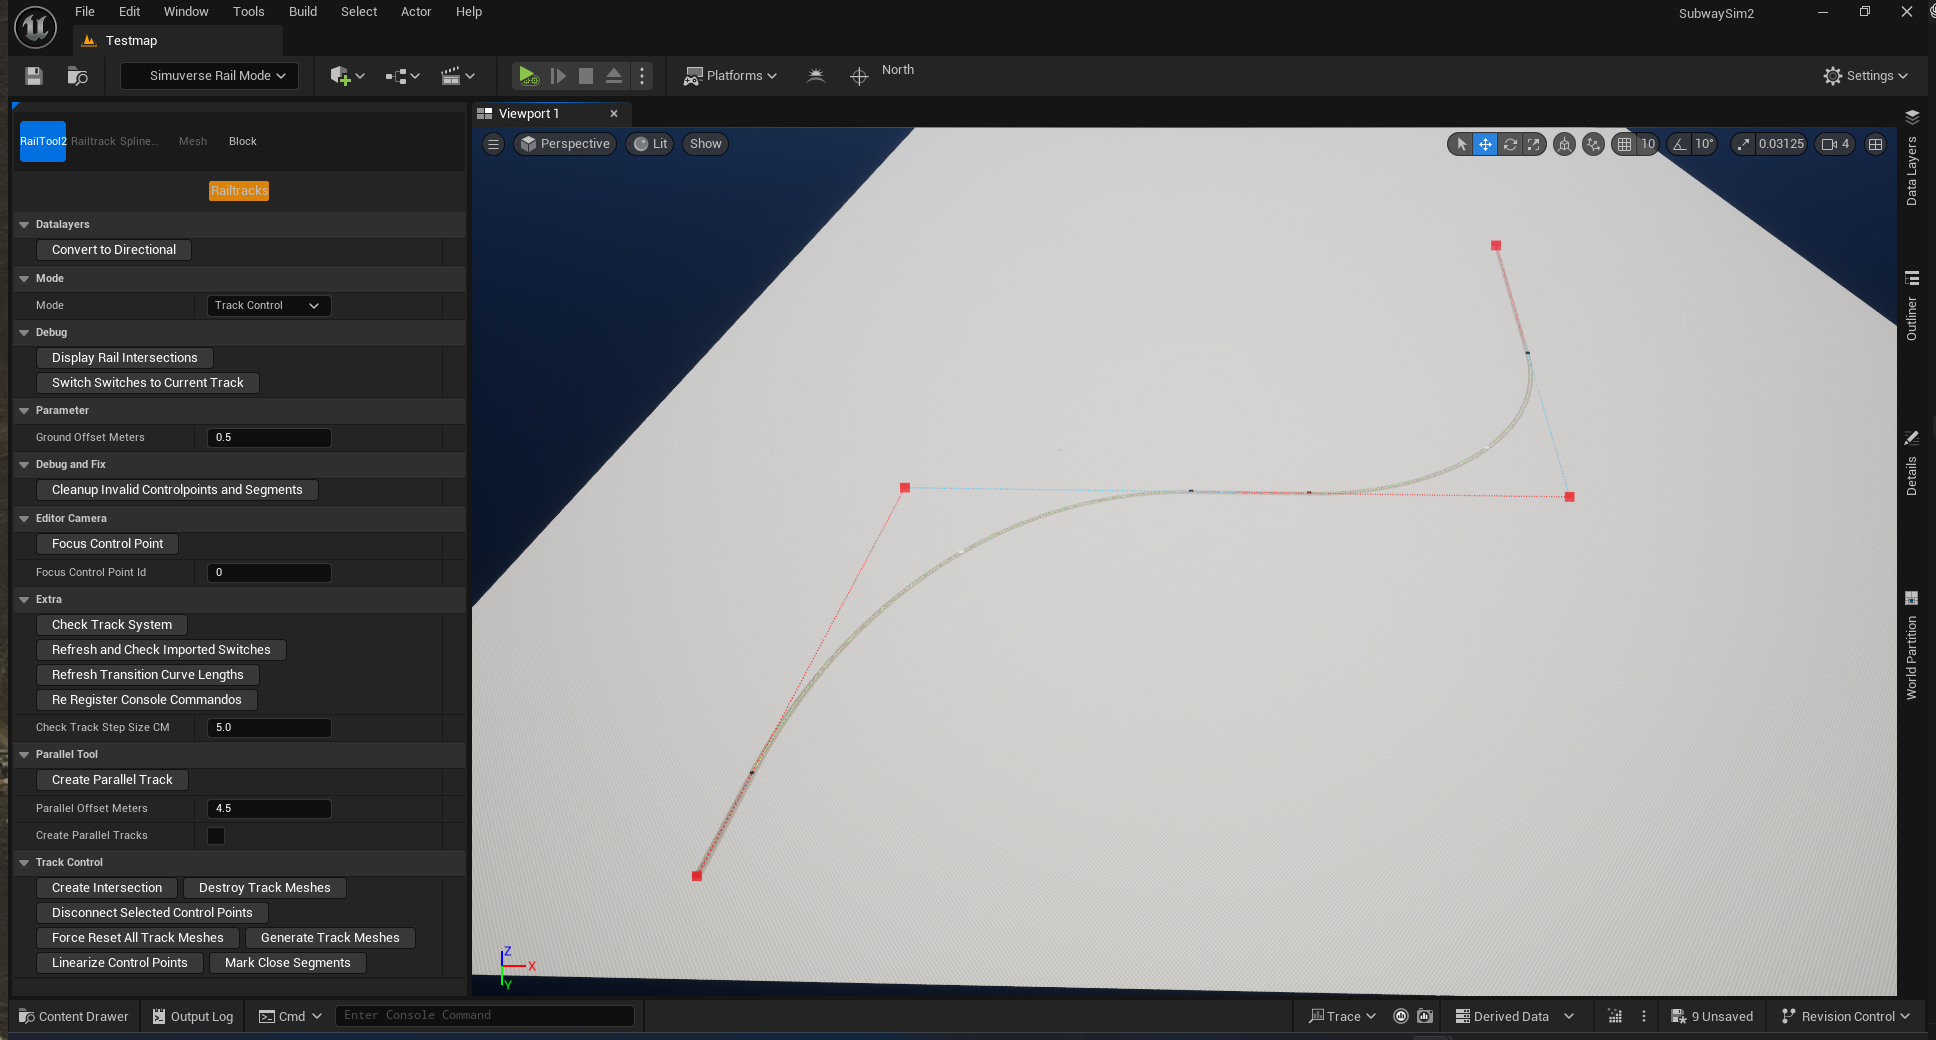Screen dimensions: 1936x1040
Task: Toggle grid snapping in viewport
Action: [x=1625, y=144]
